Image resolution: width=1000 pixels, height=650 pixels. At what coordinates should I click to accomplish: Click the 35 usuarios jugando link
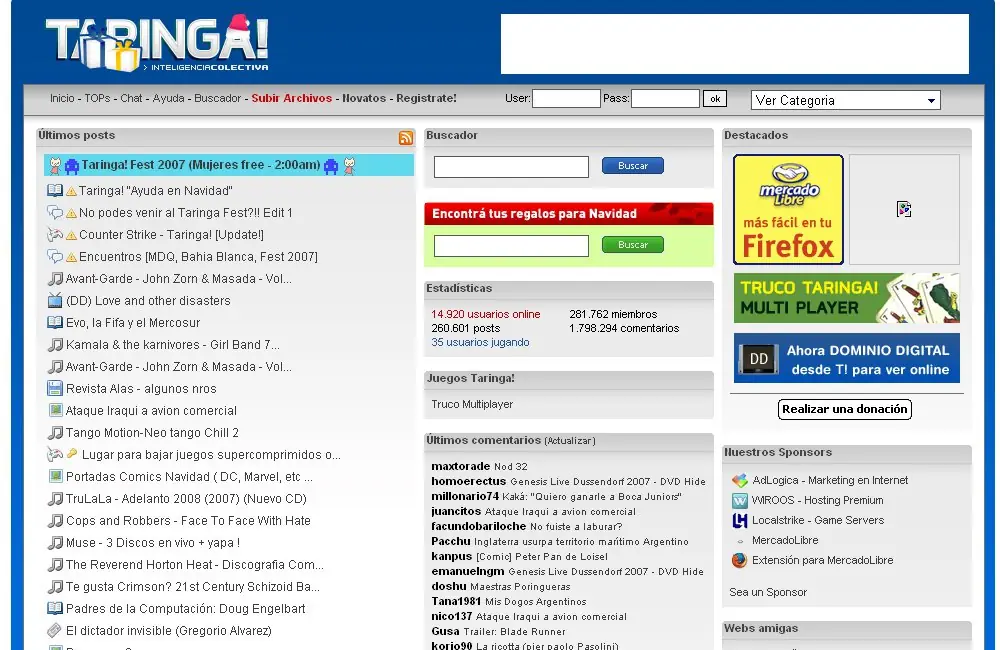(480, 343)
